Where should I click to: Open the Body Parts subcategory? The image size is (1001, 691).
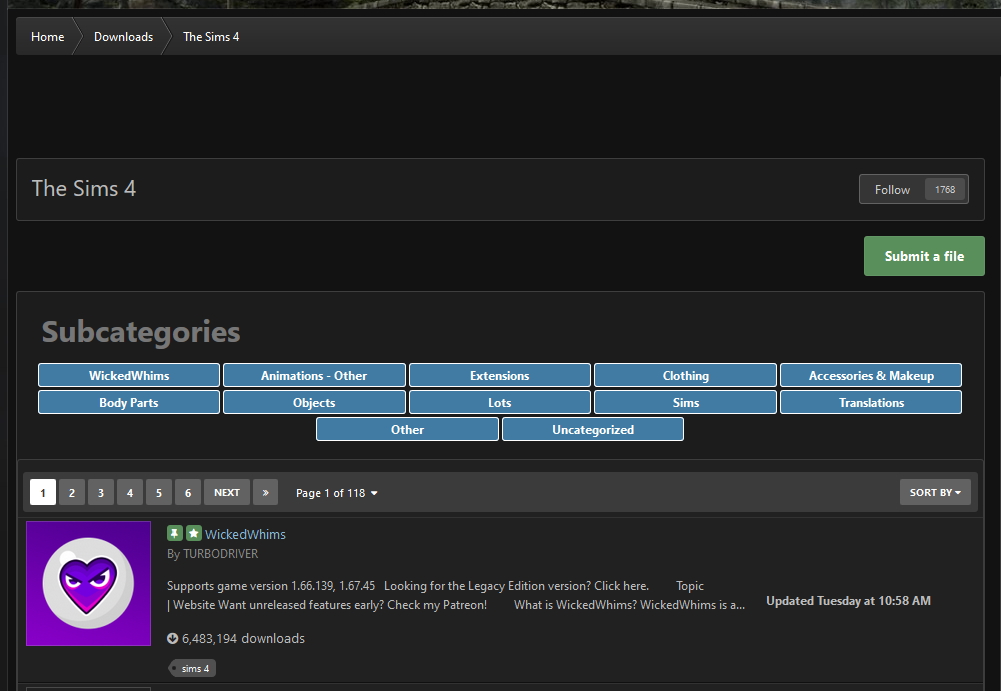point(129,402)
